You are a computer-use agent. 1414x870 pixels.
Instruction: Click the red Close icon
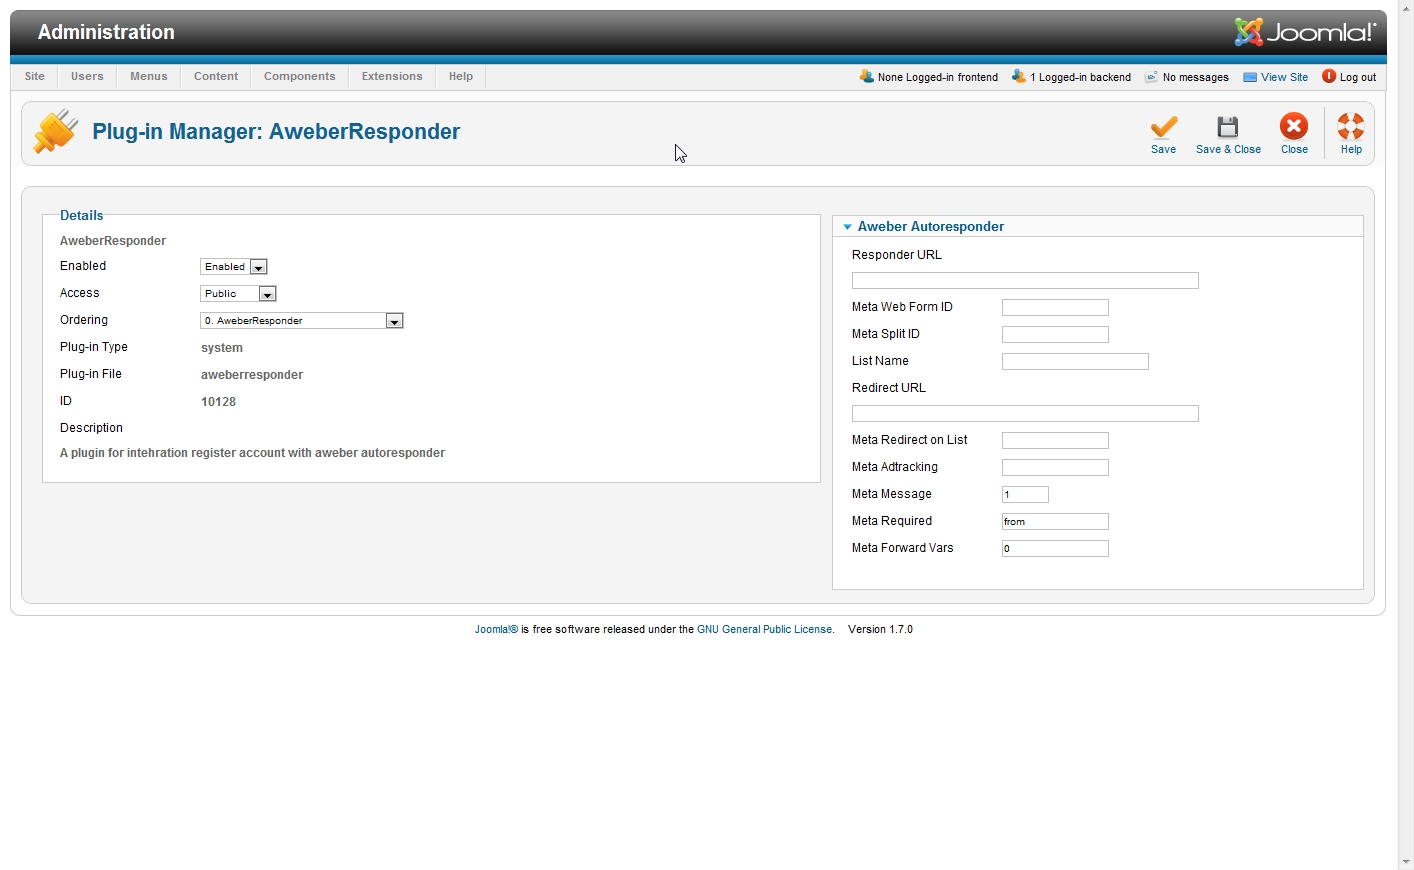1294,126
